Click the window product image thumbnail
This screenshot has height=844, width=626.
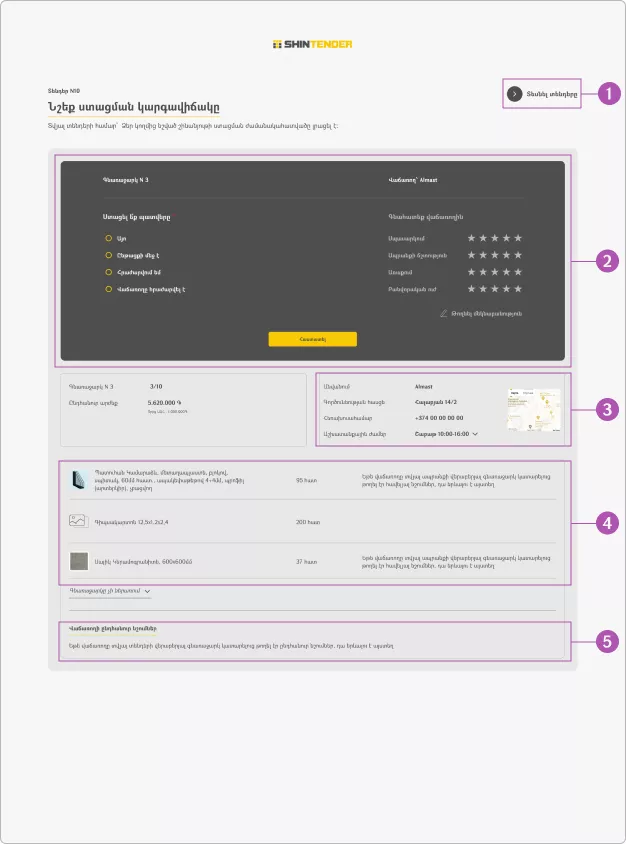coord(78,480)
